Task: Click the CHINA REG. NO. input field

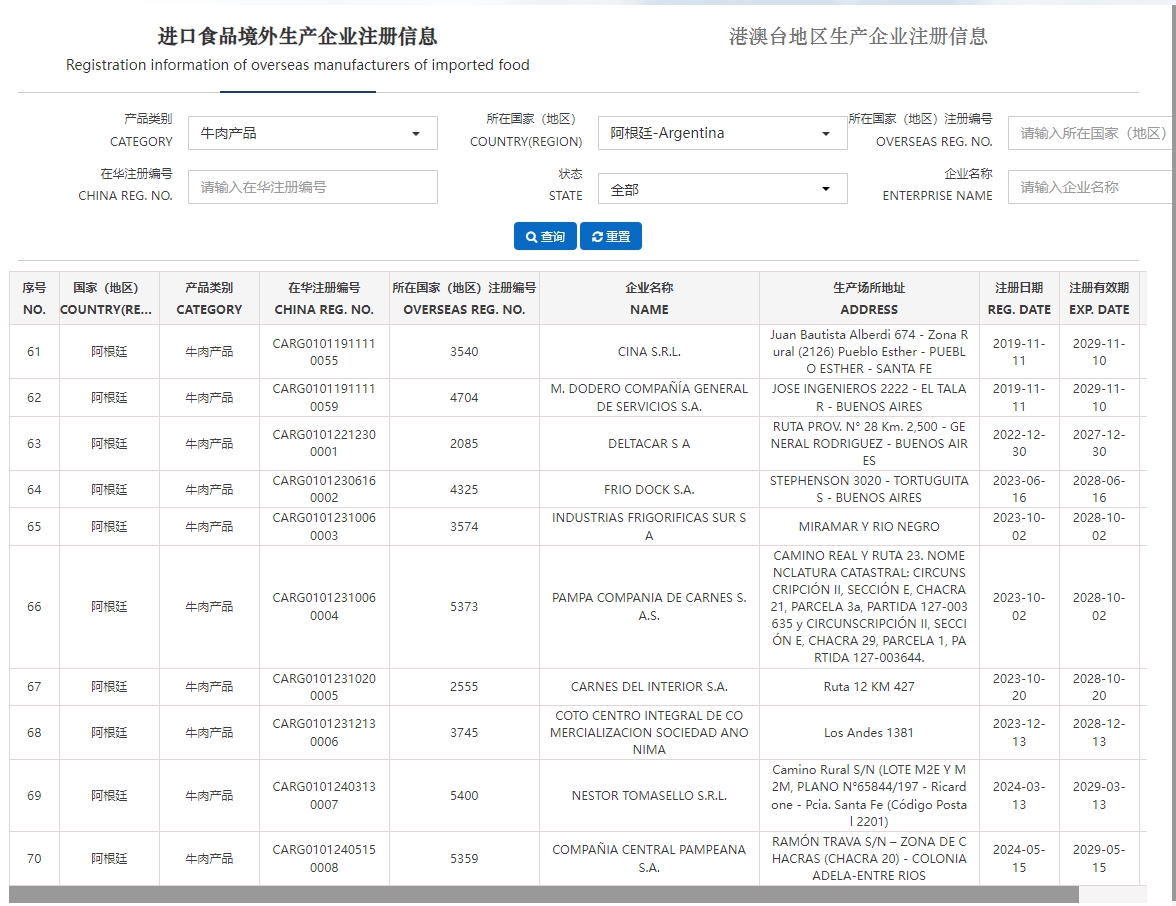Action: tap(313, 187)
